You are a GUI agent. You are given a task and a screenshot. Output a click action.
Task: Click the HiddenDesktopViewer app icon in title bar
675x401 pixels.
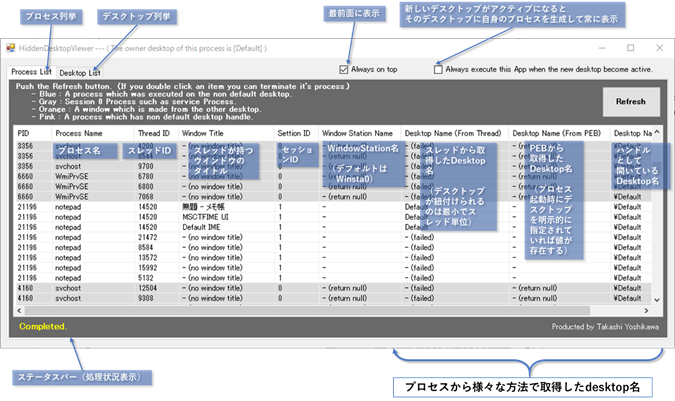point(11,47)
